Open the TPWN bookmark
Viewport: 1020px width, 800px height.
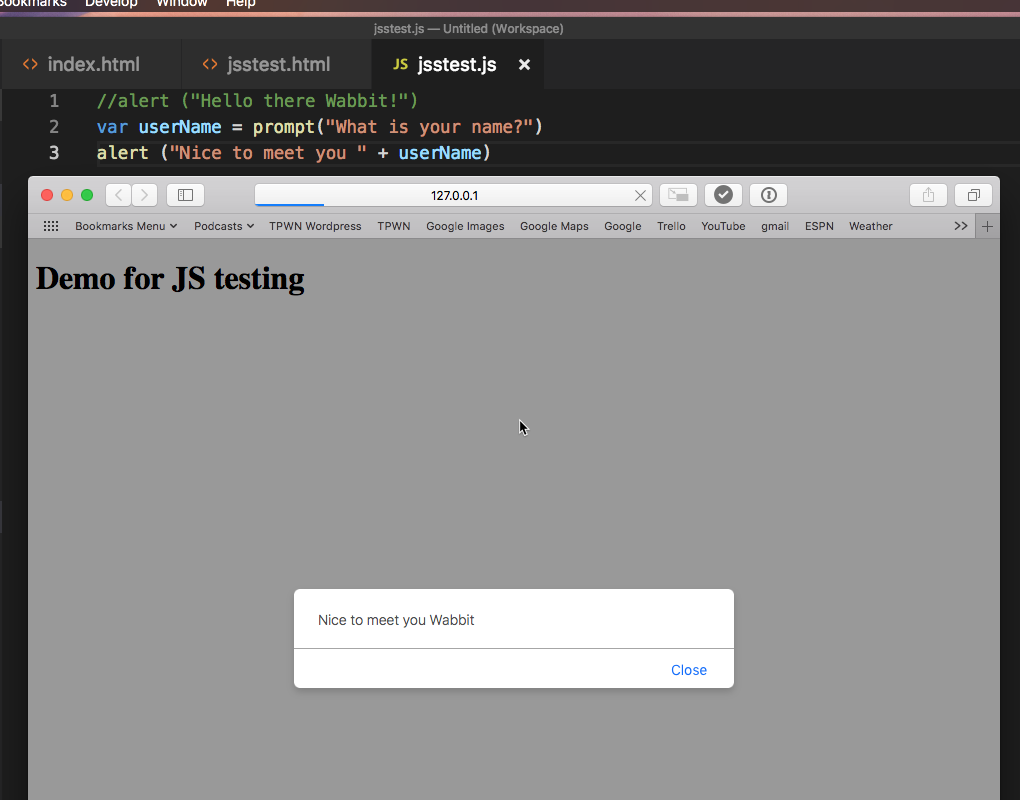pyautogui.click(x=394, y=226)
